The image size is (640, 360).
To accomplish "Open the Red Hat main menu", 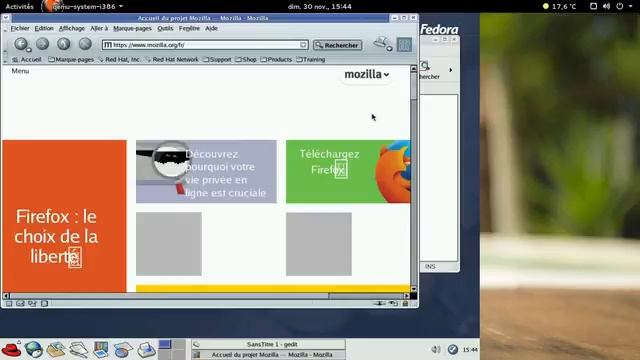I will click(x=11, y=349).
